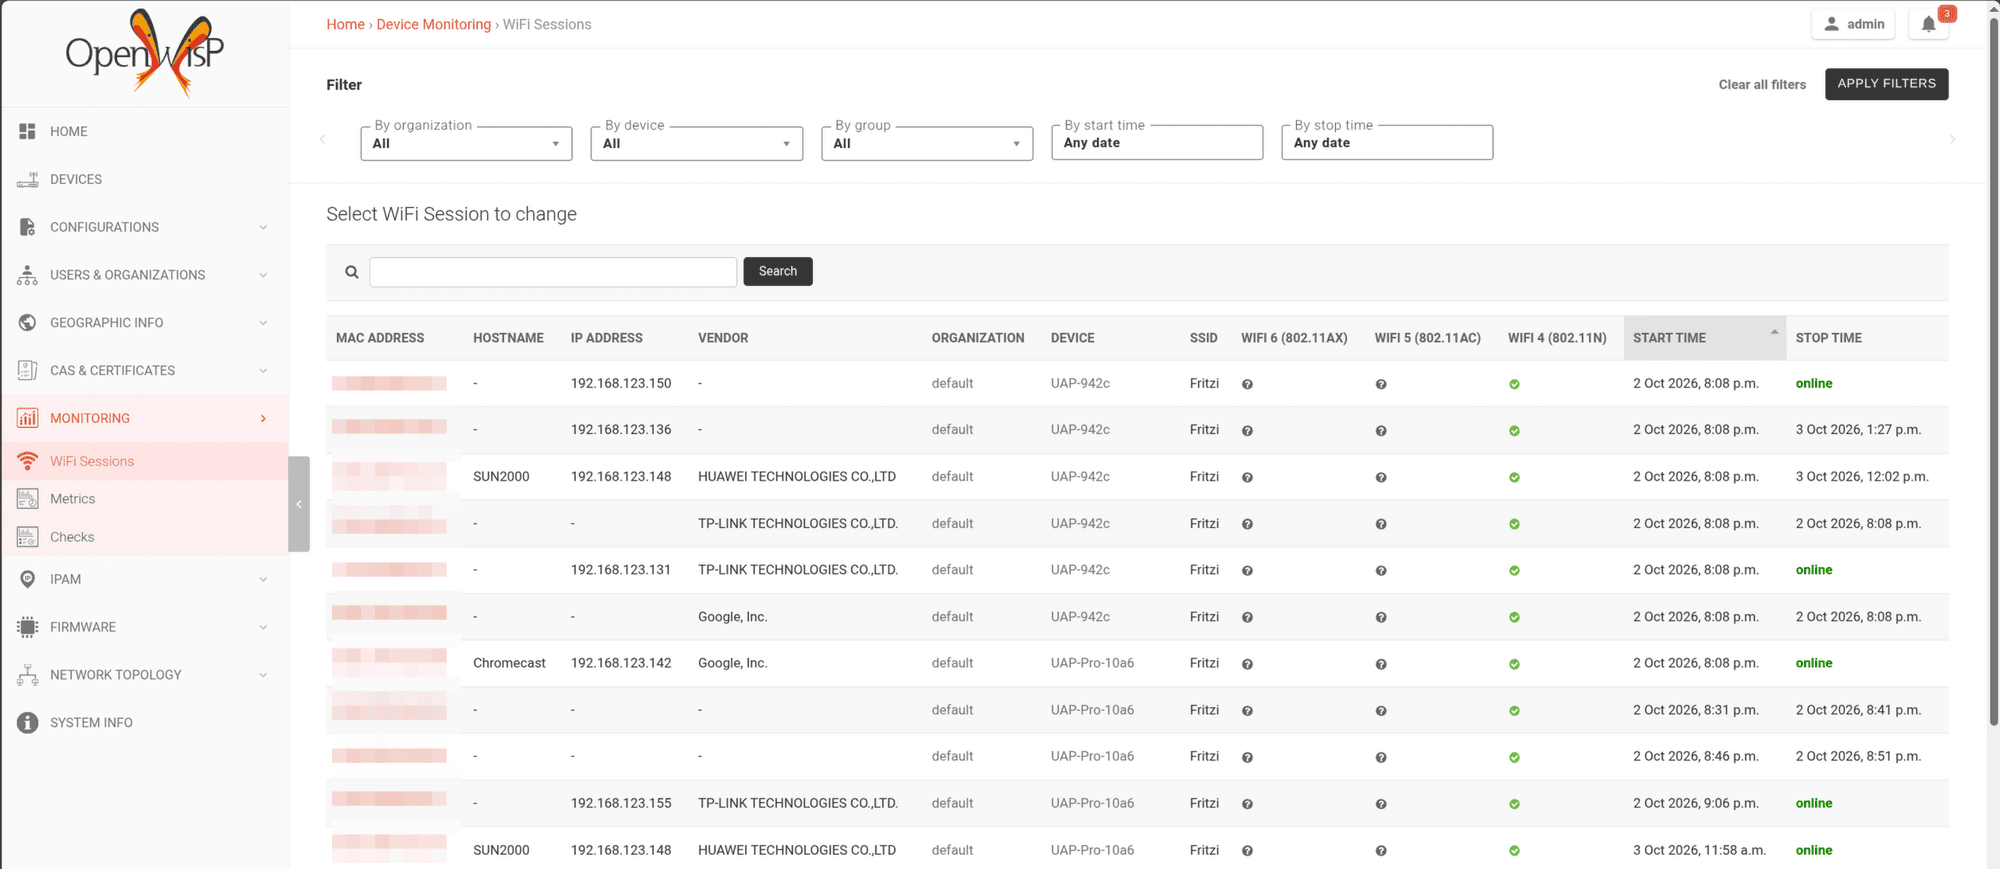The image size is (2000, 869).
Task: Click the admin user avatar icon
Action: 1831,24
